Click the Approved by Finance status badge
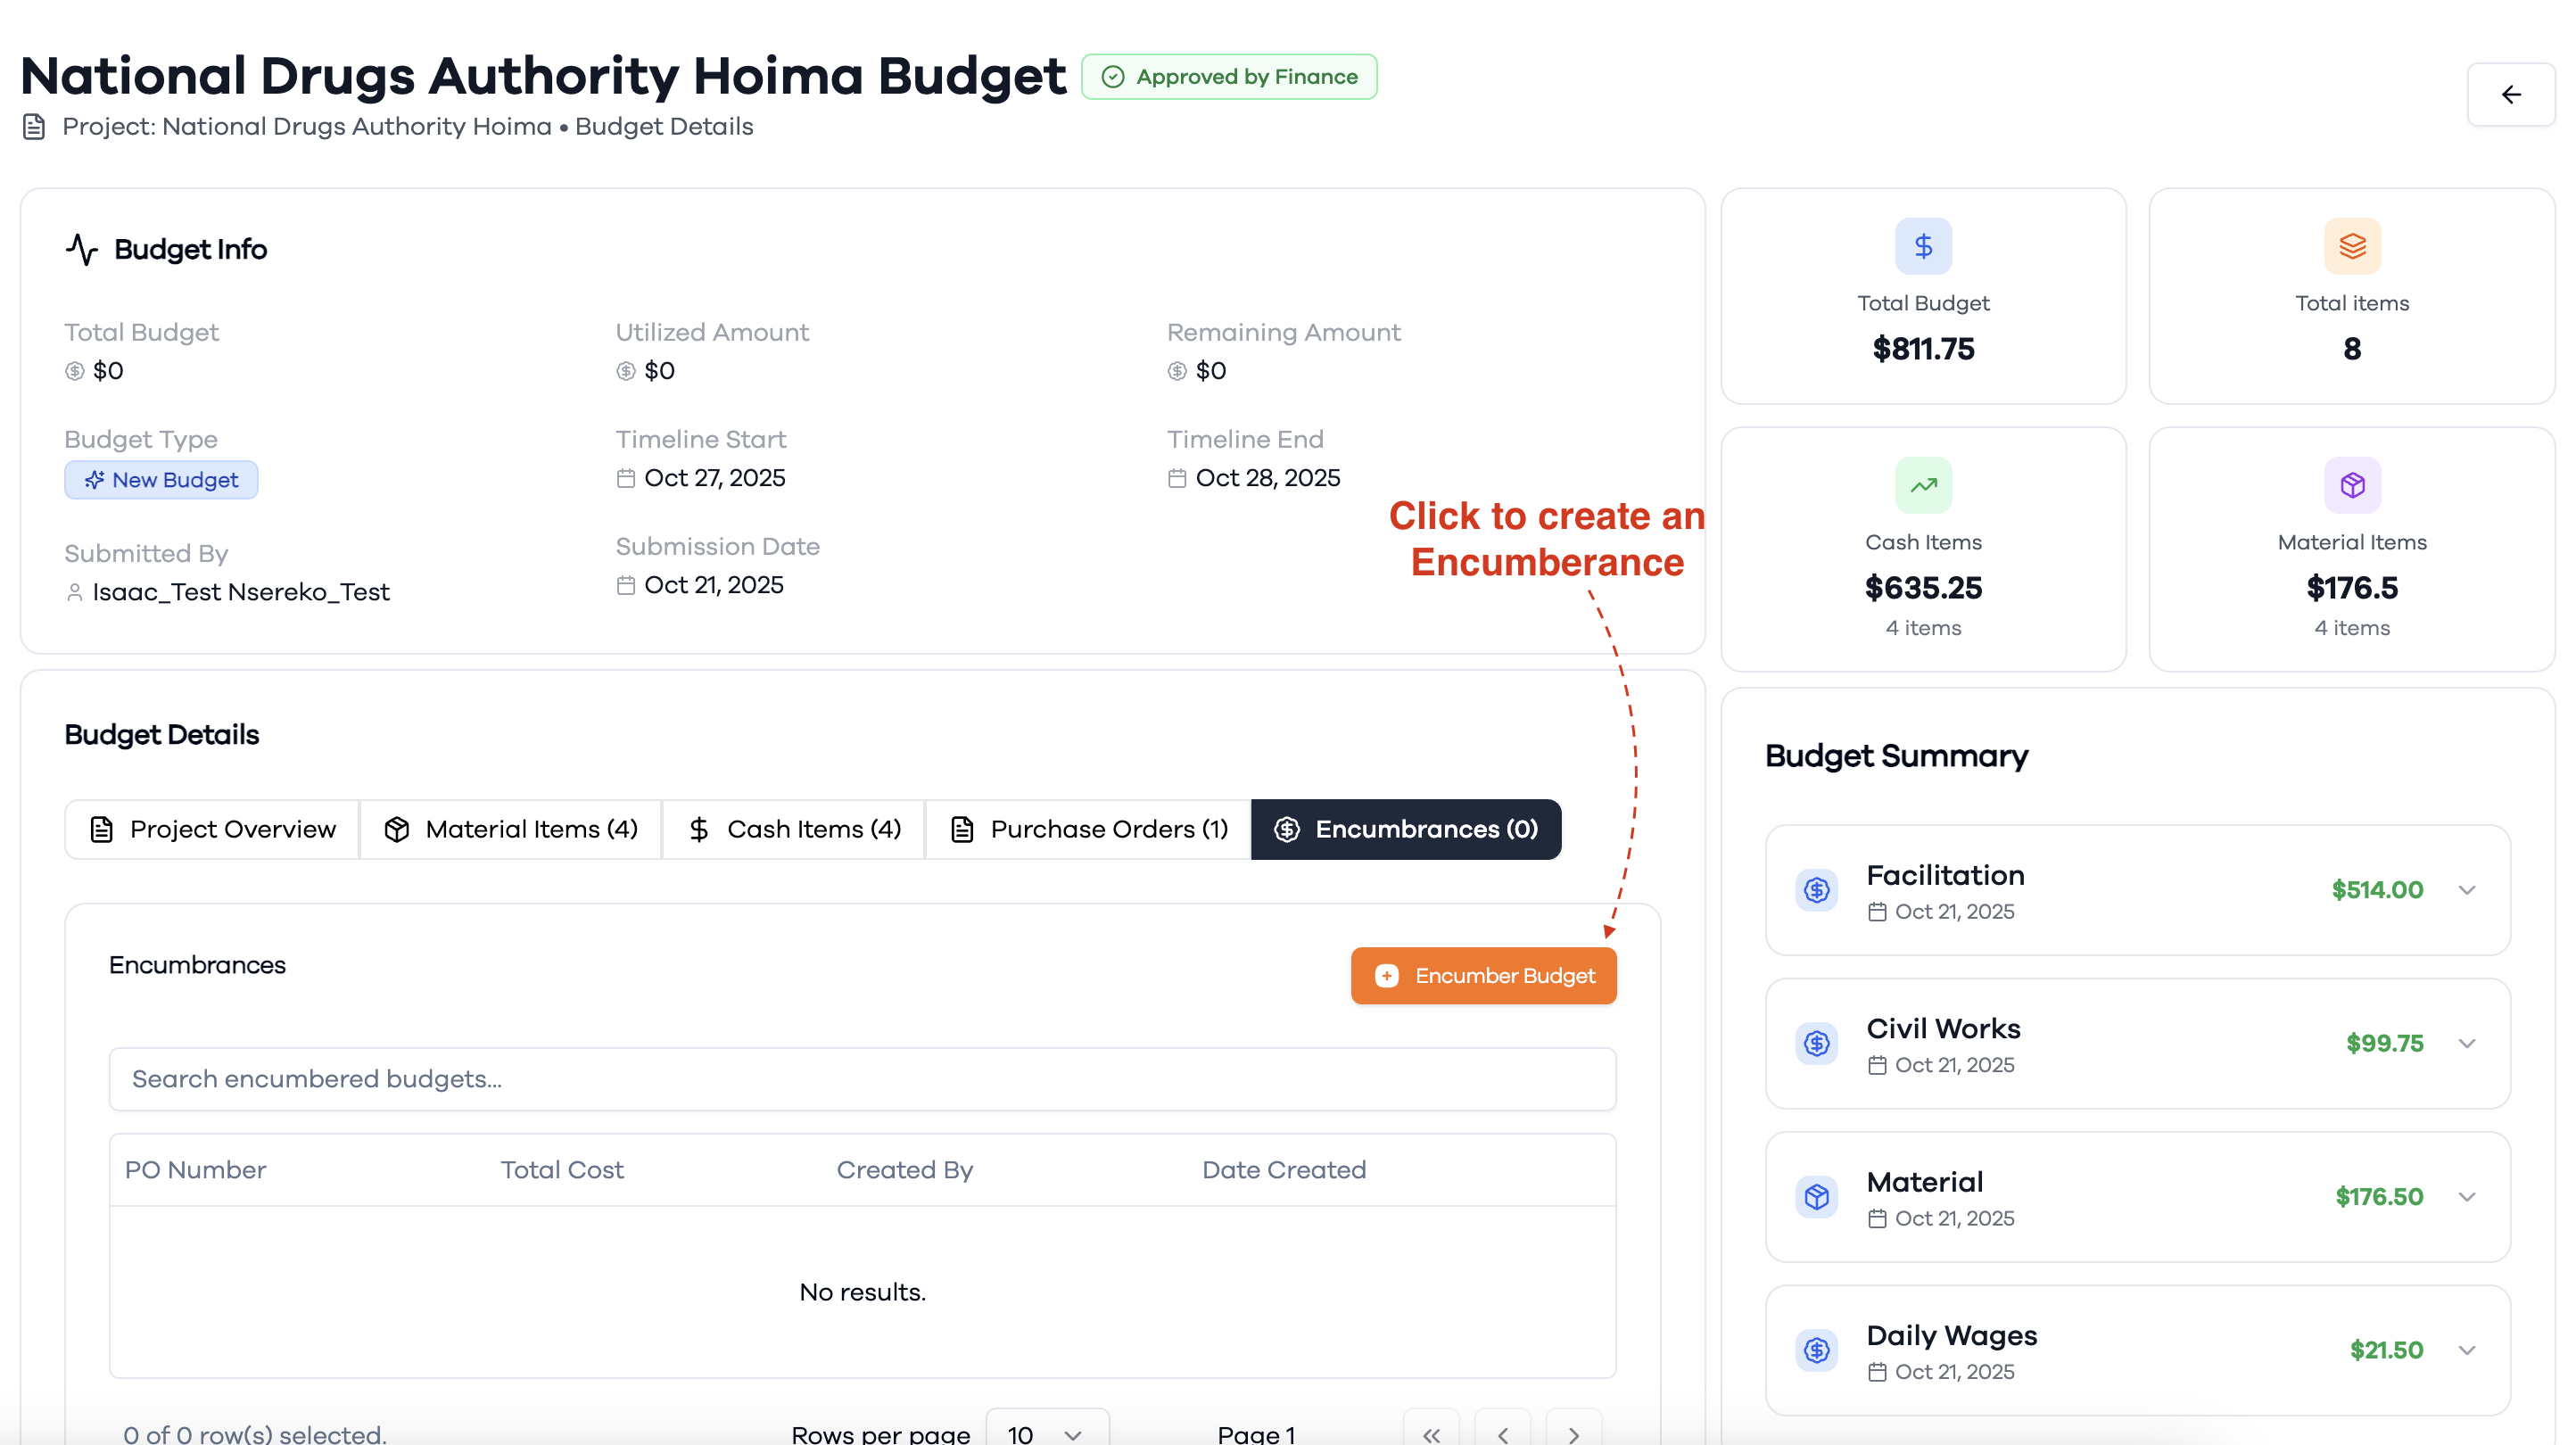 click(1229, 77)
